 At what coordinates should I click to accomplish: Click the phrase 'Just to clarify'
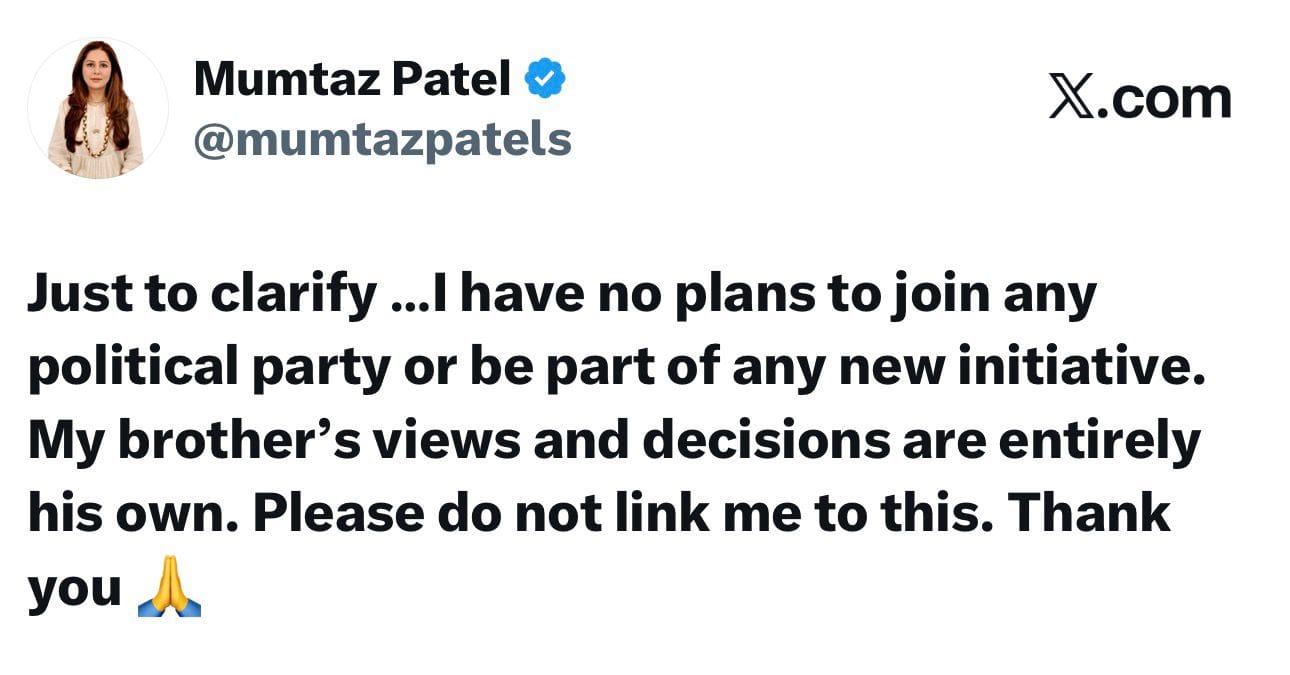coord(201,296)
